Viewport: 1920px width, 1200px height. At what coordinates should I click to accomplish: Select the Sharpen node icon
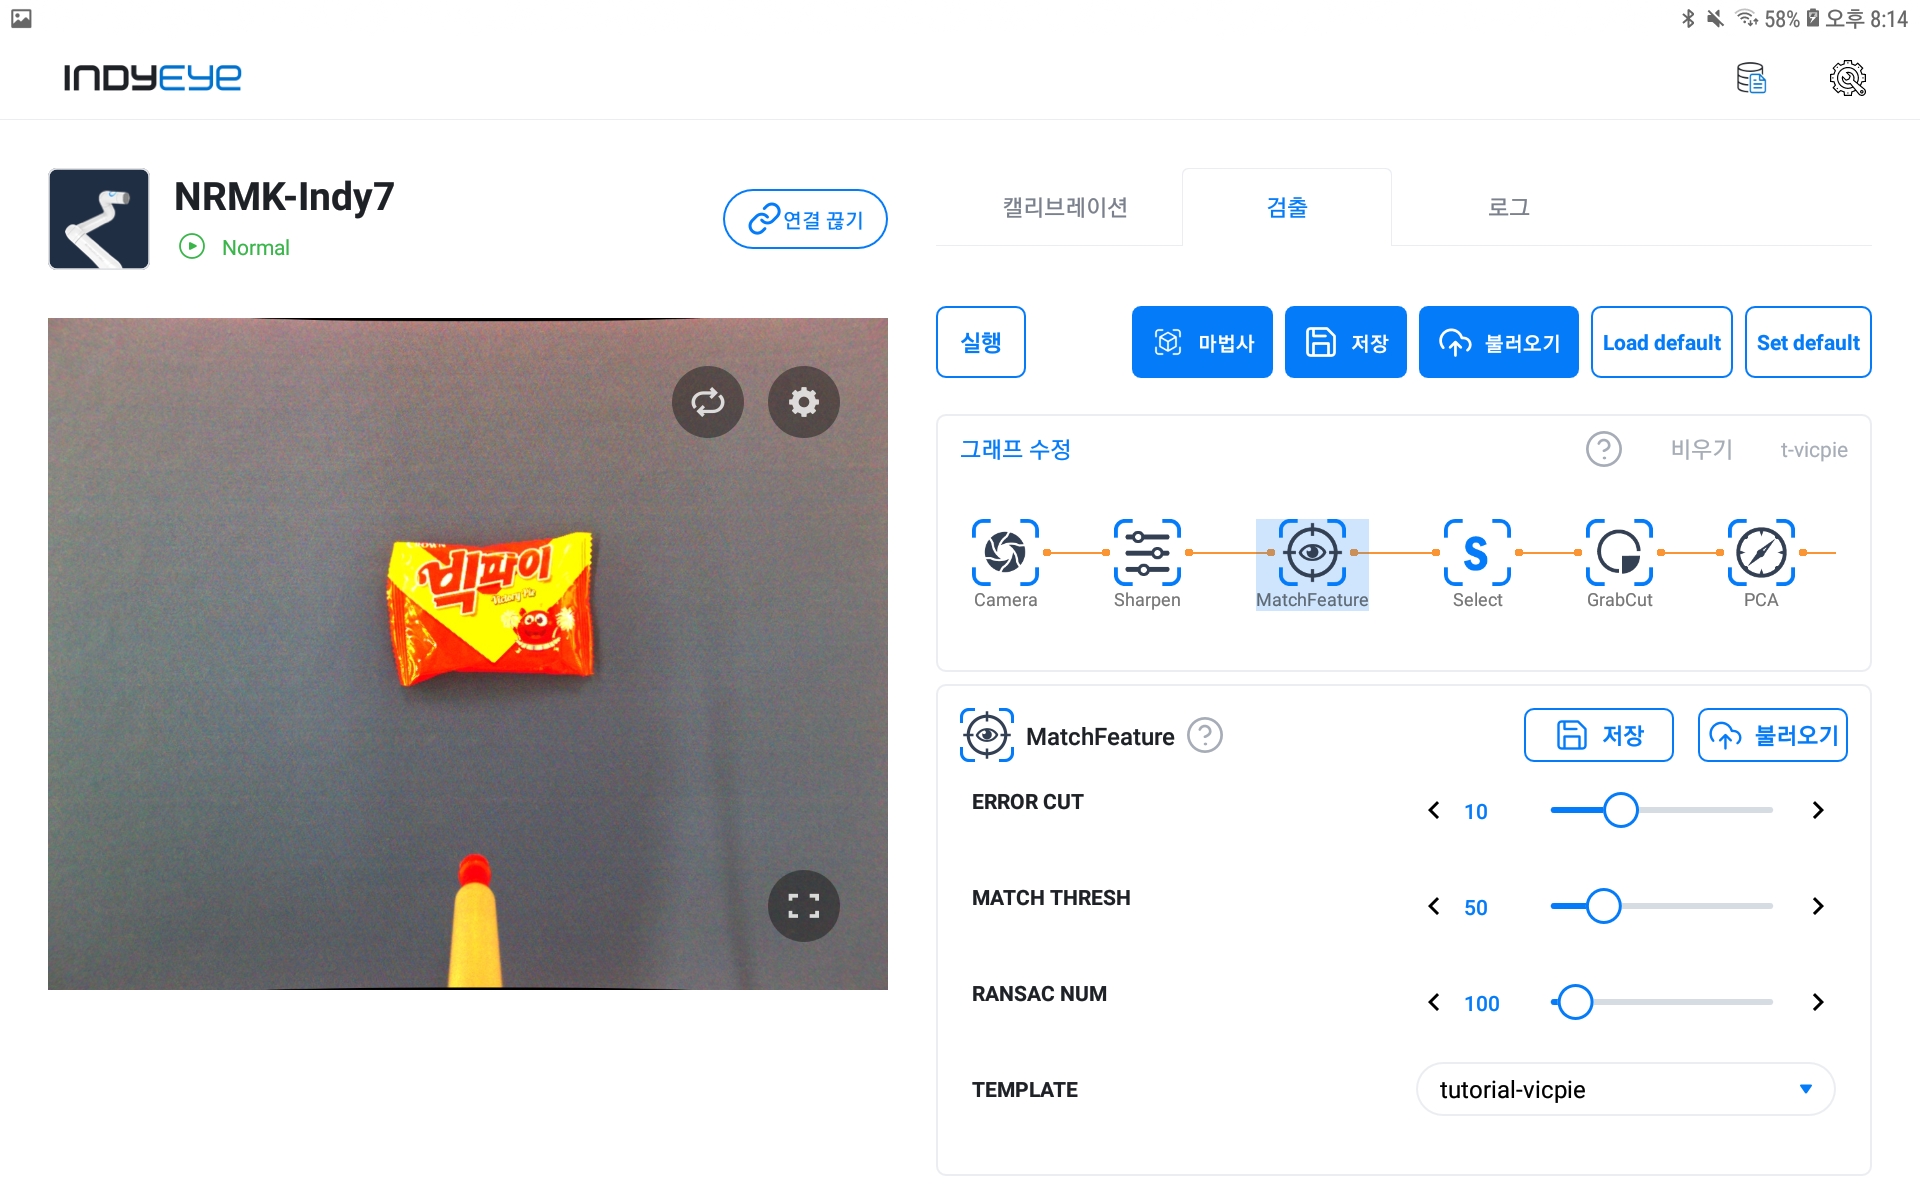click(x=1147, y=552)
